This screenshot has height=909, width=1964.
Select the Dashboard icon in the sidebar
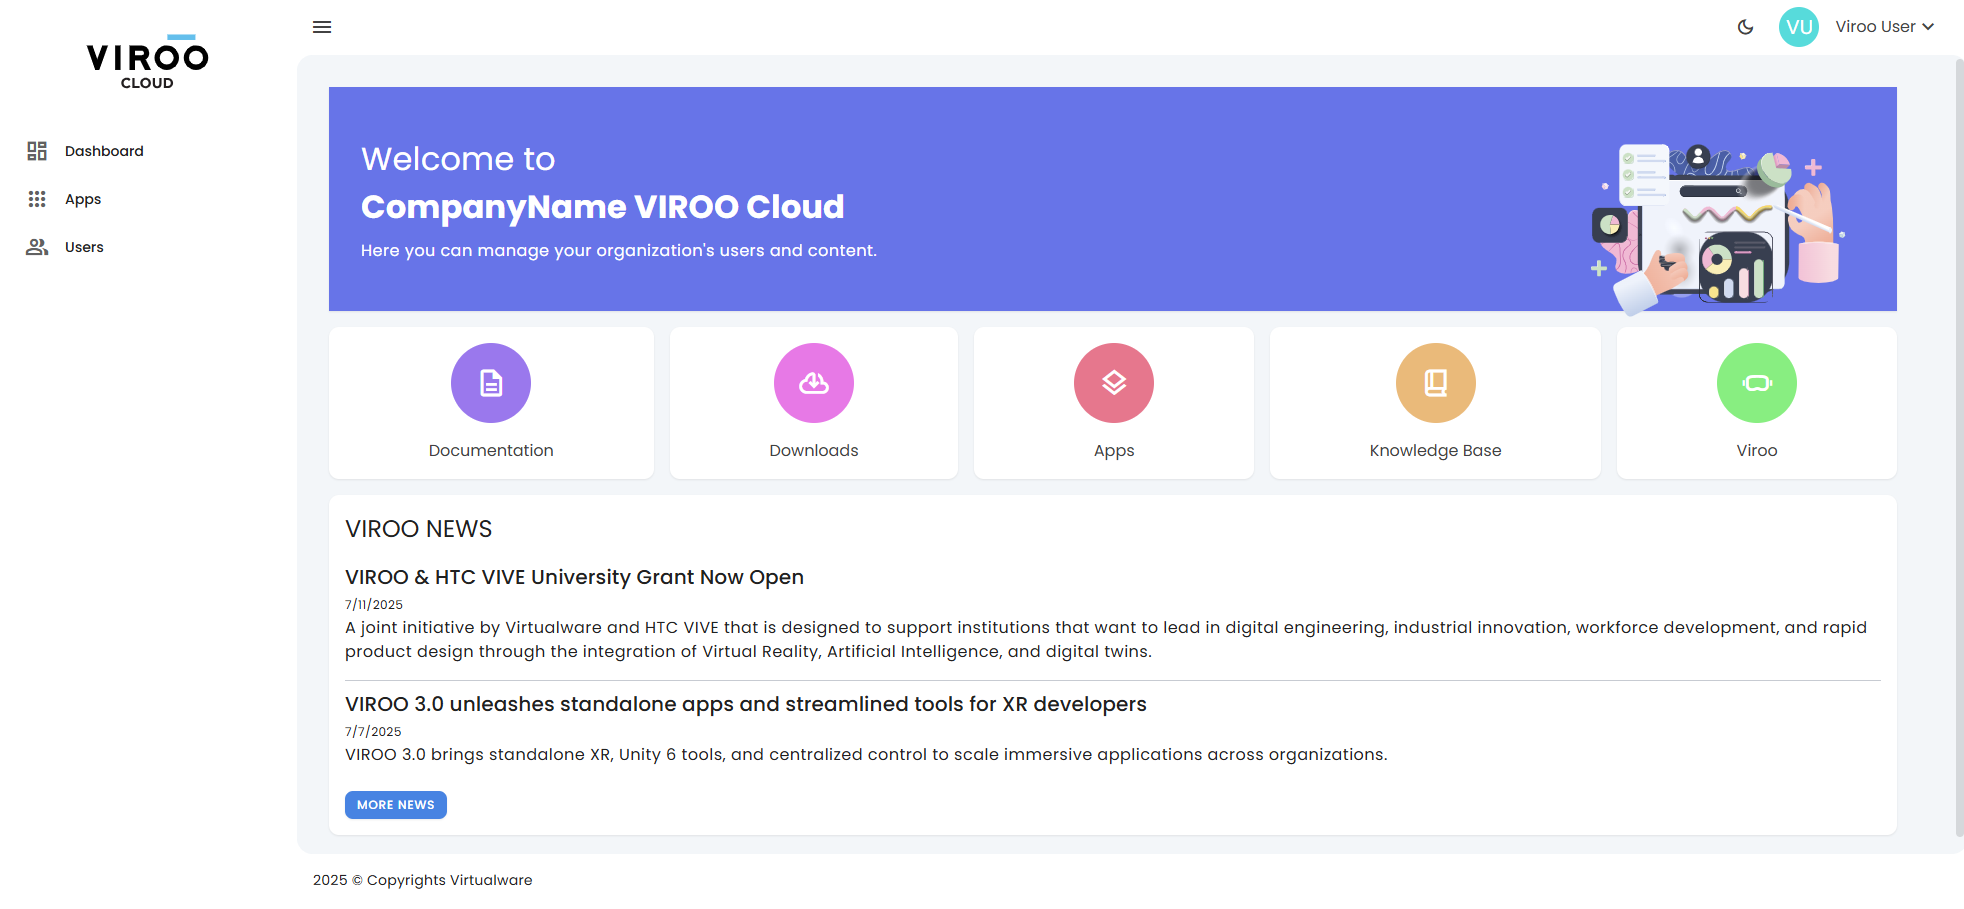point(37,150)
